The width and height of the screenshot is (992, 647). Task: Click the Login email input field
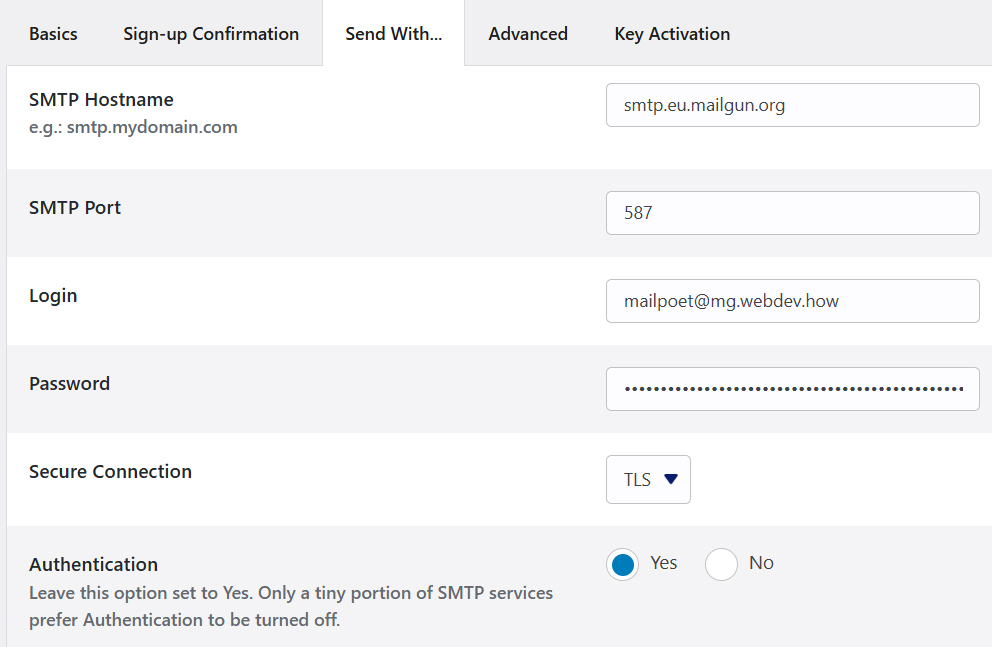tap(792, 300)
